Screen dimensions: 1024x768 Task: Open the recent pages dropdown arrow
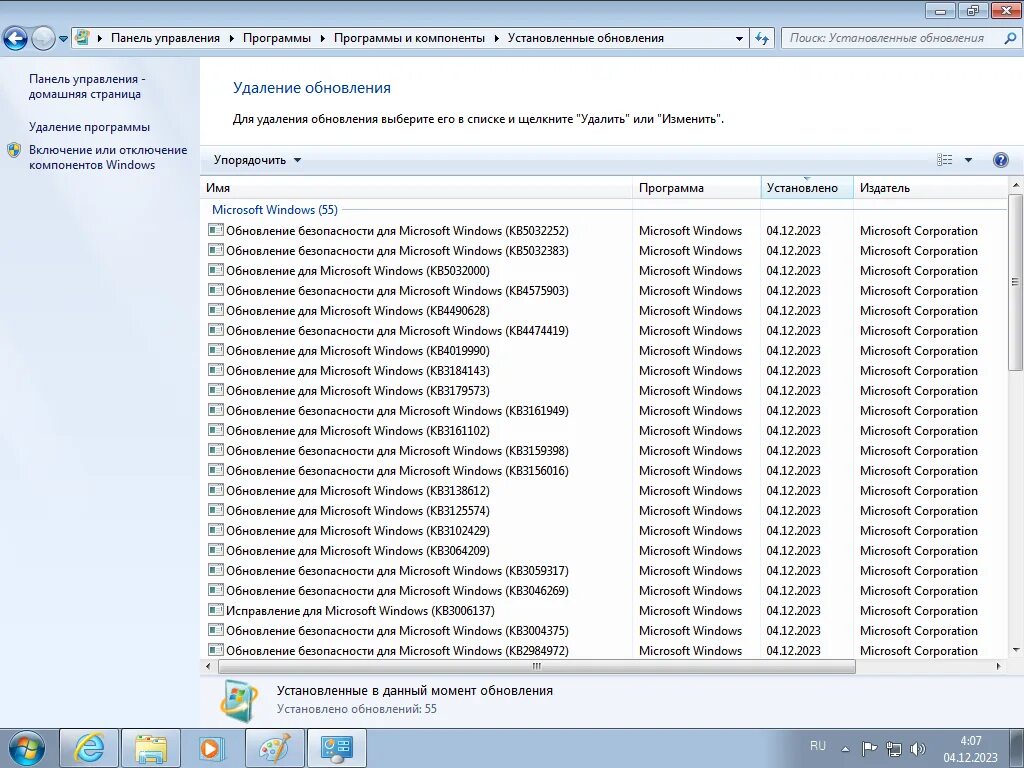[63, 39]
